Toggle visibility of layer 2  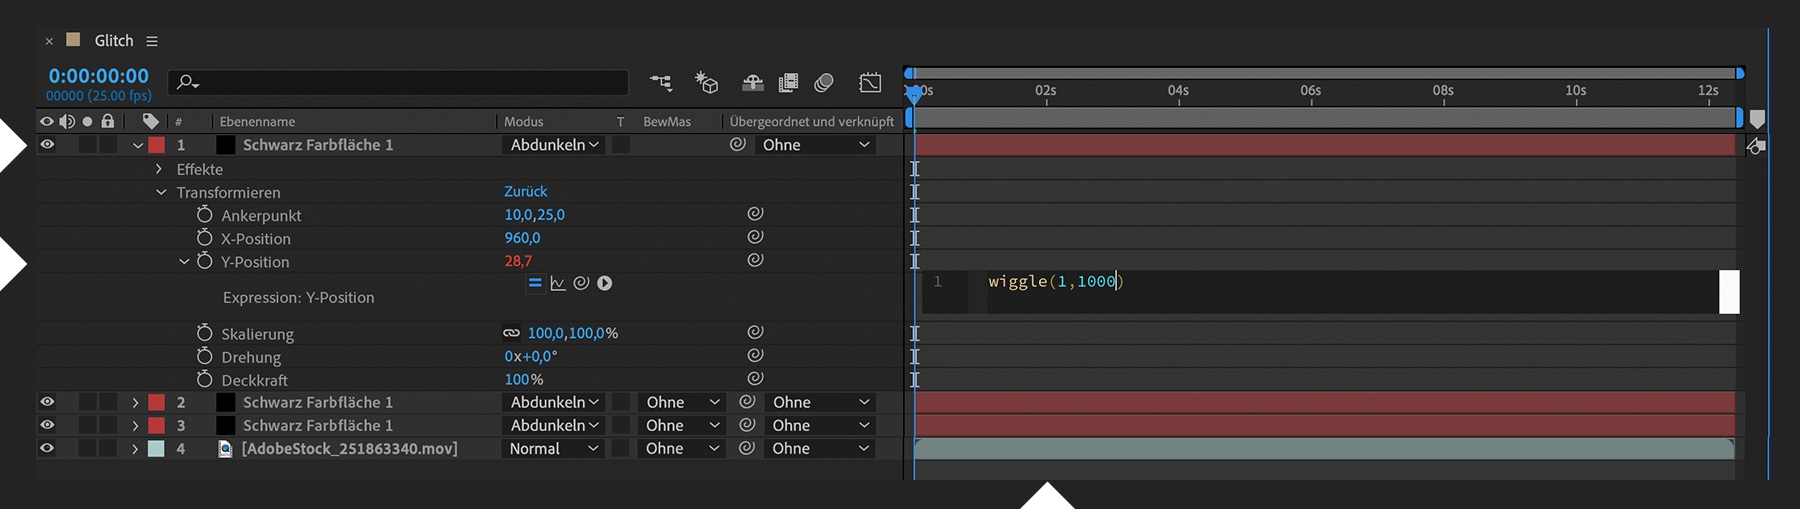coord(47,402)
